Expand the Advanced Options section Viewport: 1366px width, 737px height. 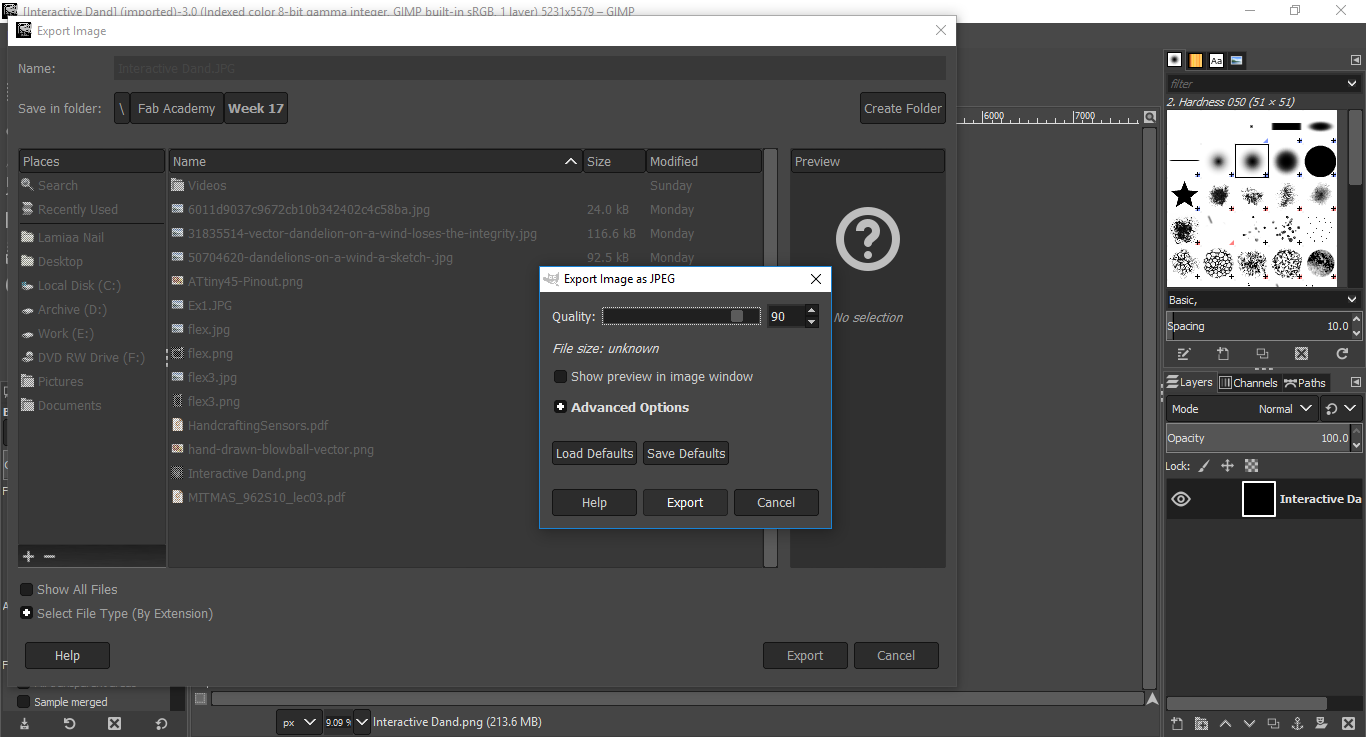[560, 407]
